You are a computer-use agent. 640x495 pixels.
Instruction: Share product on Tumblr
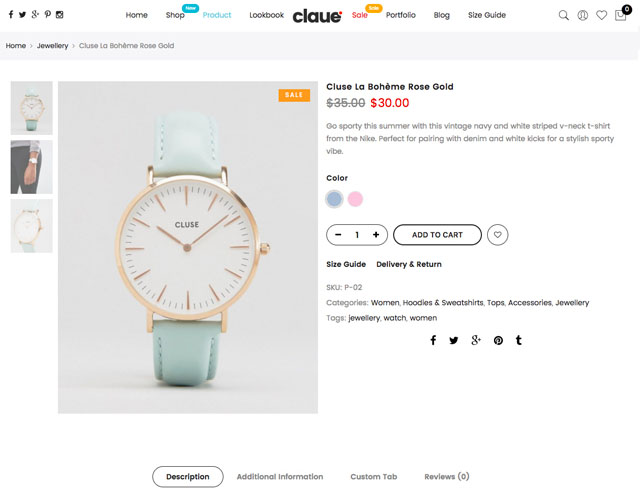tap(518, 340)
